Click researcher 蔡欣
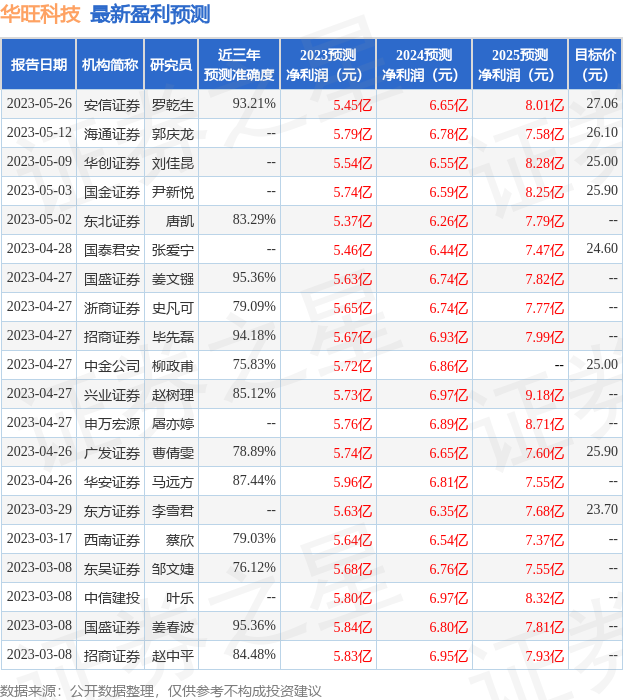This screenshot has height=700, width=623. pos(180,541)
